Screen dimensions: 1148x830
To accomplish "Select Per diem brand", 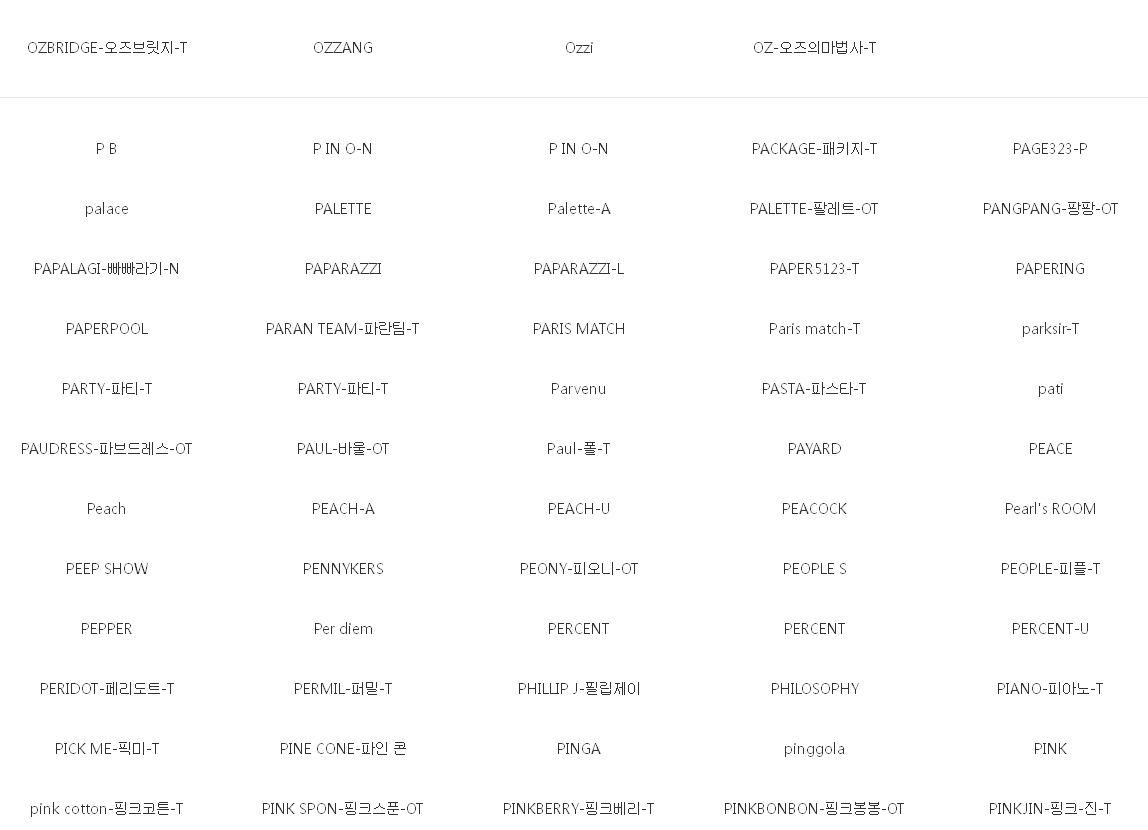I will click(343, 629).
